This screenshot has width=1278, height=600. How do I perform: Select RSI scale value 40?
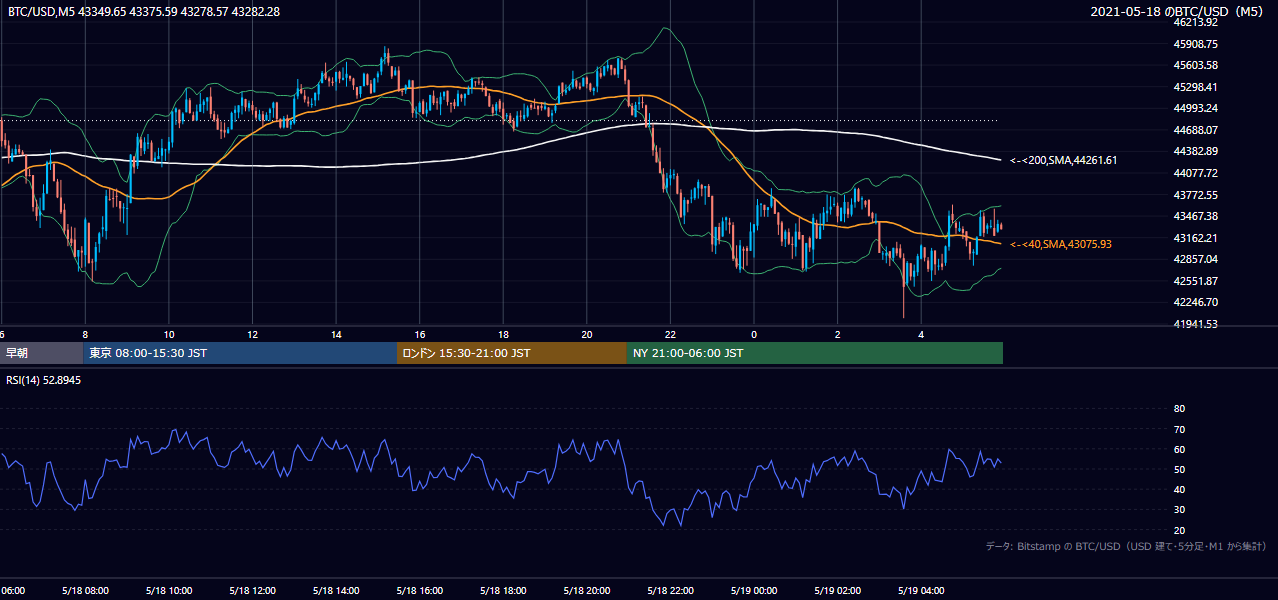pyautogui.click(x=1179, y=489)
